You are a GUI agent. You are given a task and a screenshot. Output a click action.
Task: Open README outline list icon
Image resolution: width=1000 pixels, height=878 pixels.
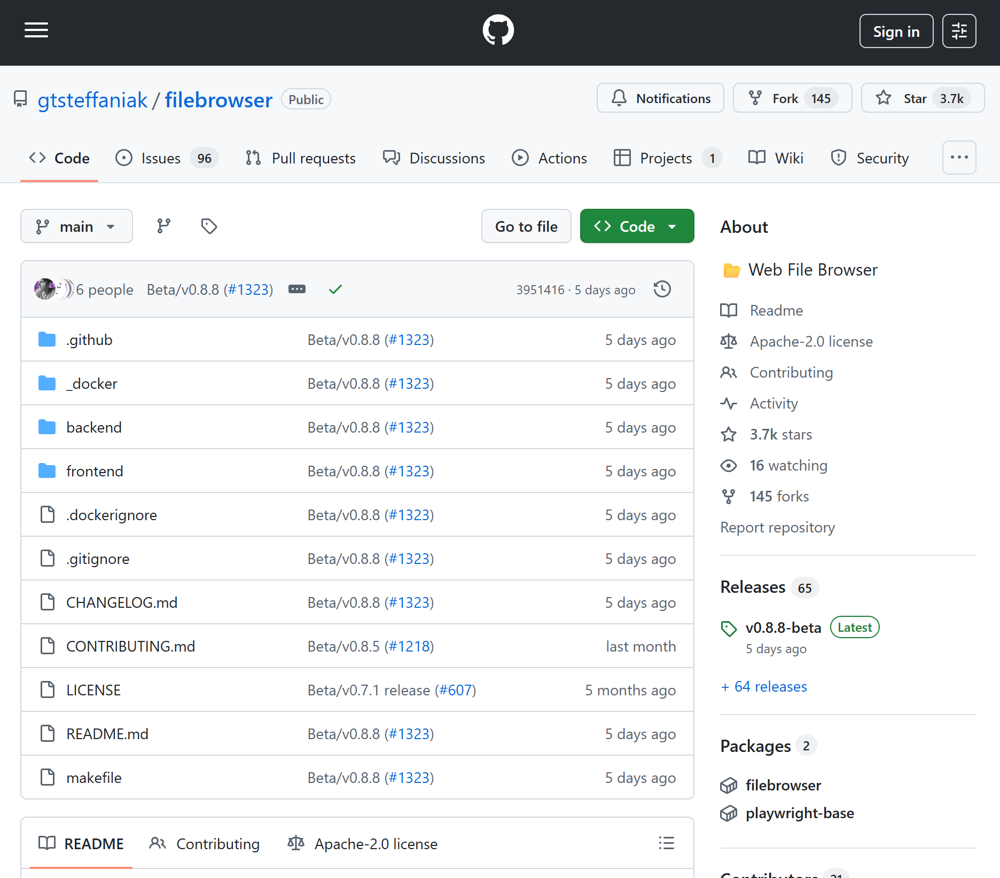(x=666, y=844)
